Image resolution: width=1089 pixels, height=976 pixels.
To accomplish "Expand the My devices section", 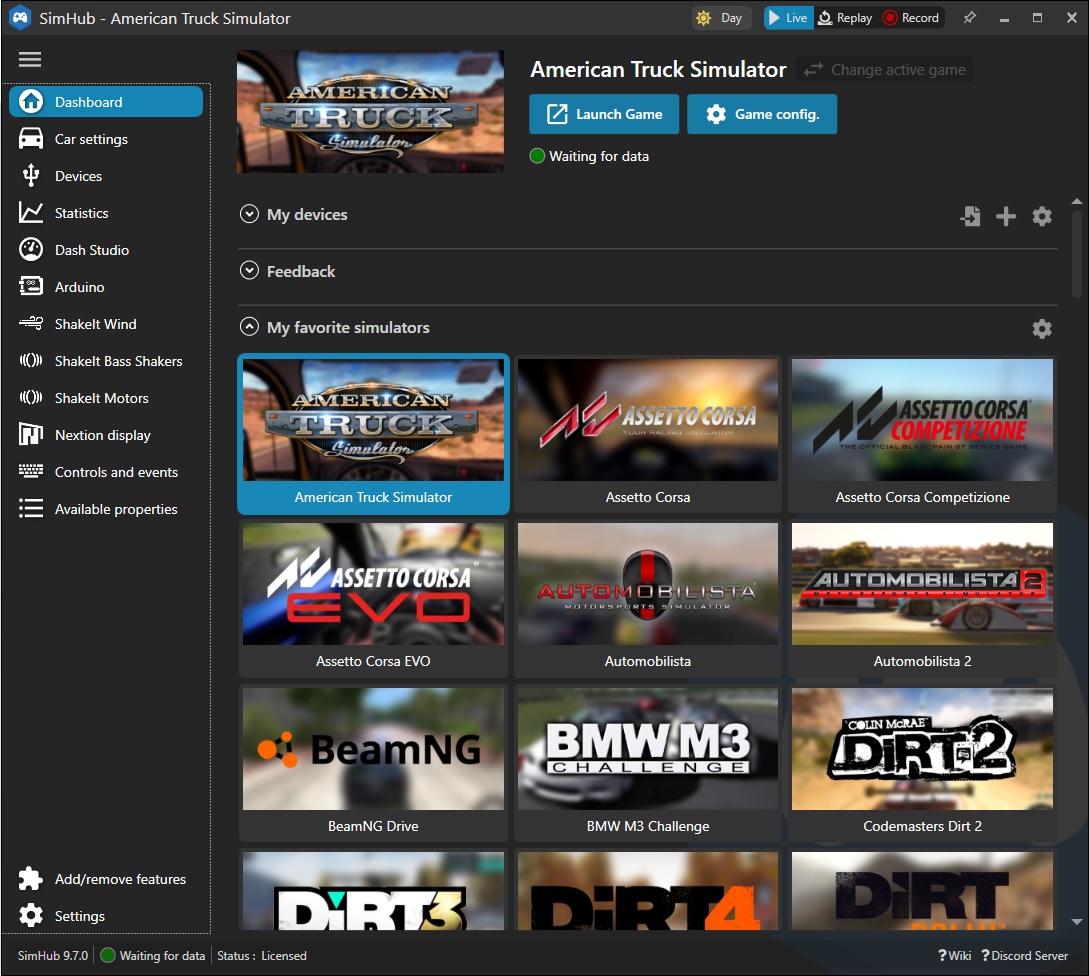I will (249, 214).
